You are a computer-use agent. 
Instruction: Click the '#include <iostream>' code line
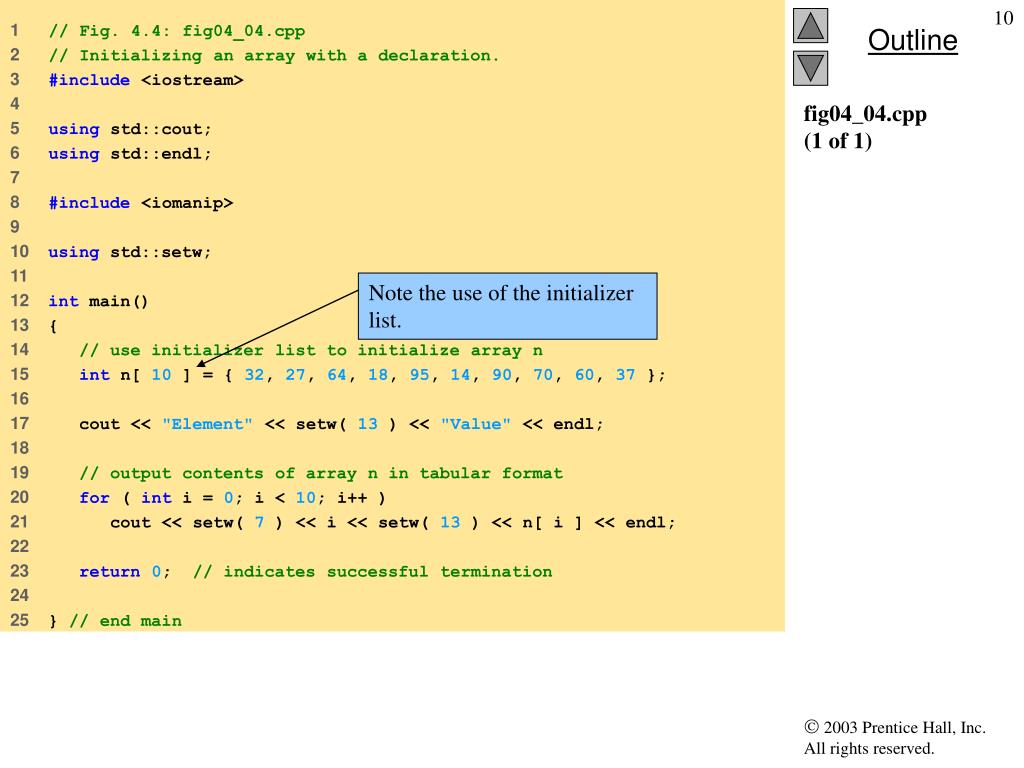click(146, 80)
